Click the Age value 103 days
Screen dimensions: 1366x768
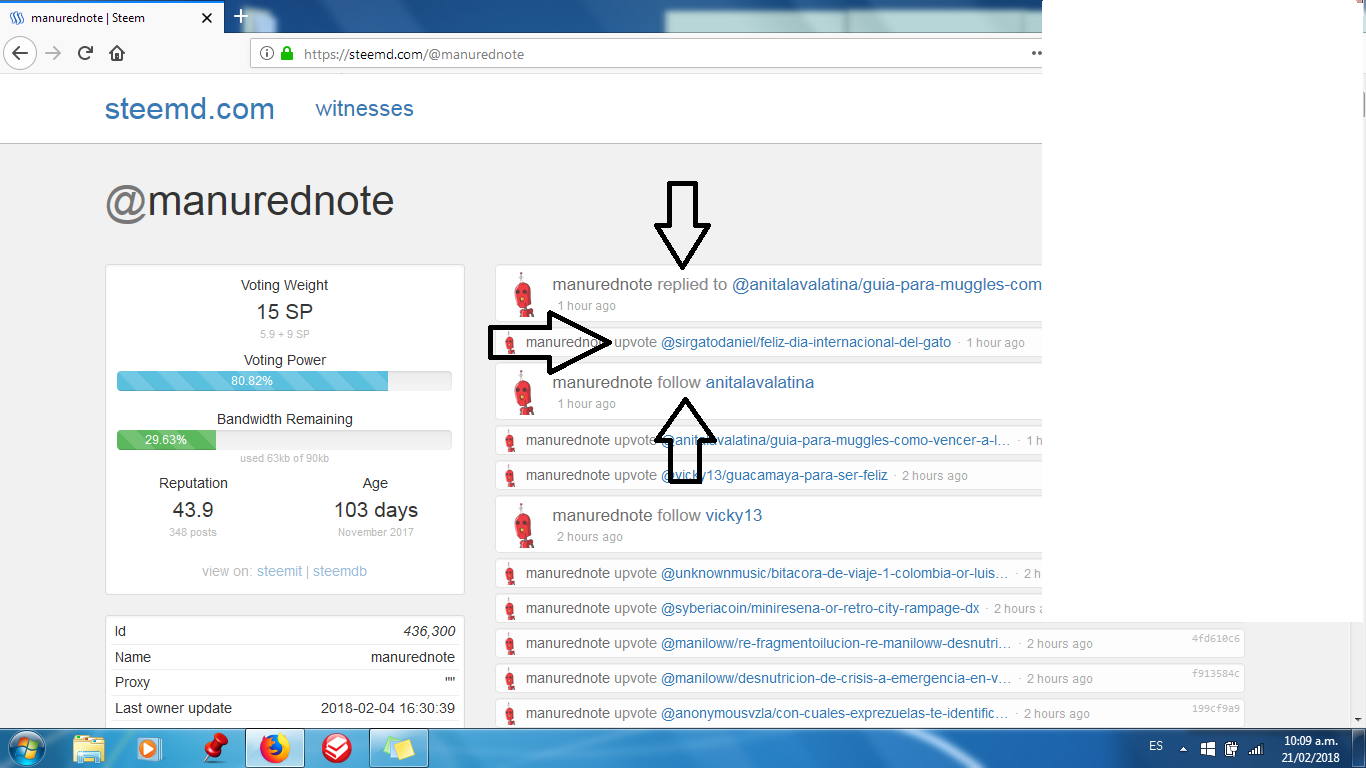coord(376,510)
